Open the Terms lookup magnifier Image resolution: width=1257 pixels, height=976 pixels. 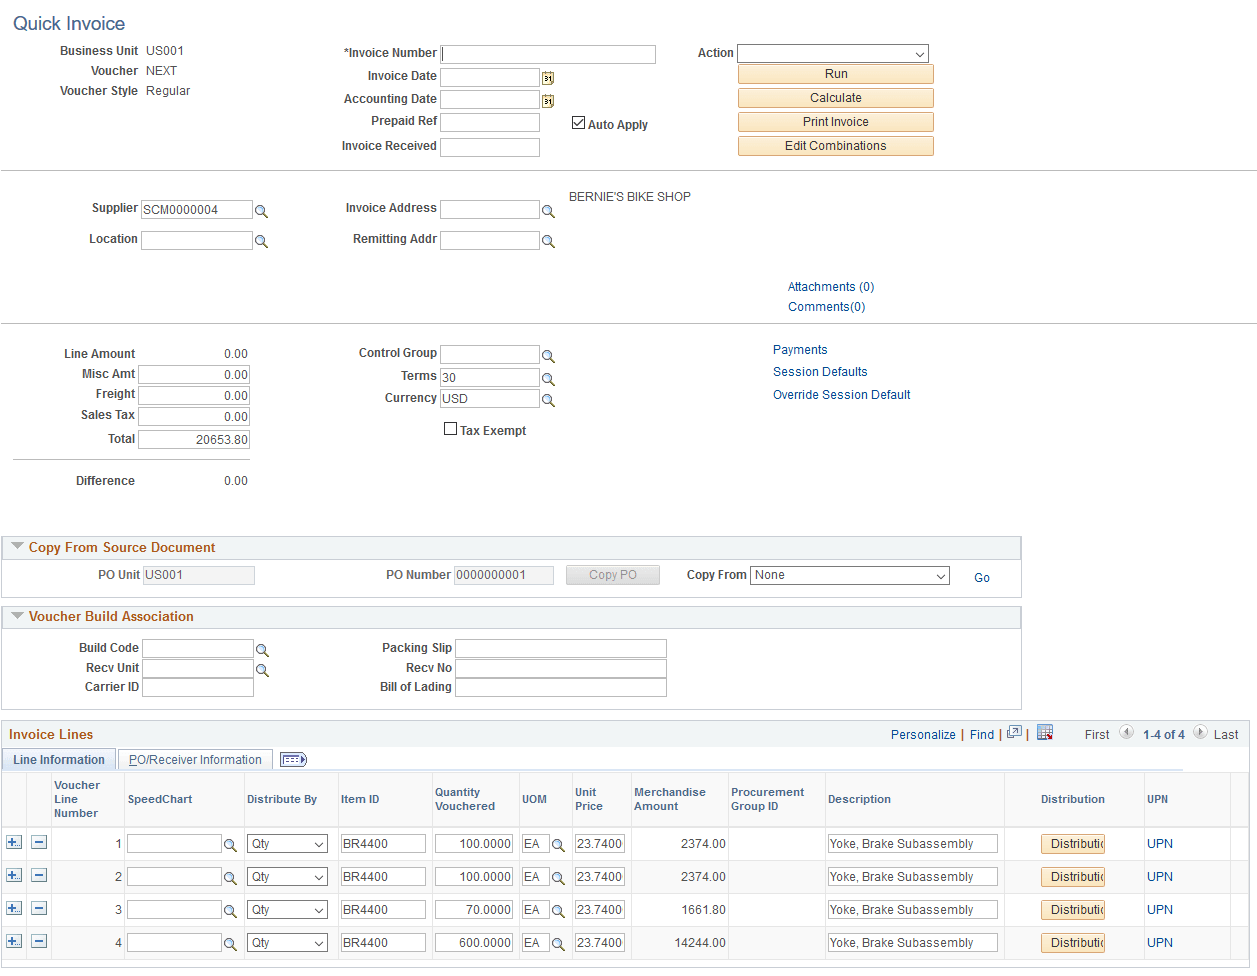pos(547,378)
